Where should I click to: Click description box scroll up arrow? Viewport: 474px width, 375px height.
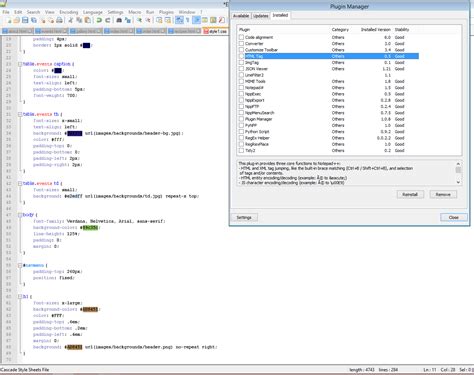pyautogui.click(x=458, y=164)
